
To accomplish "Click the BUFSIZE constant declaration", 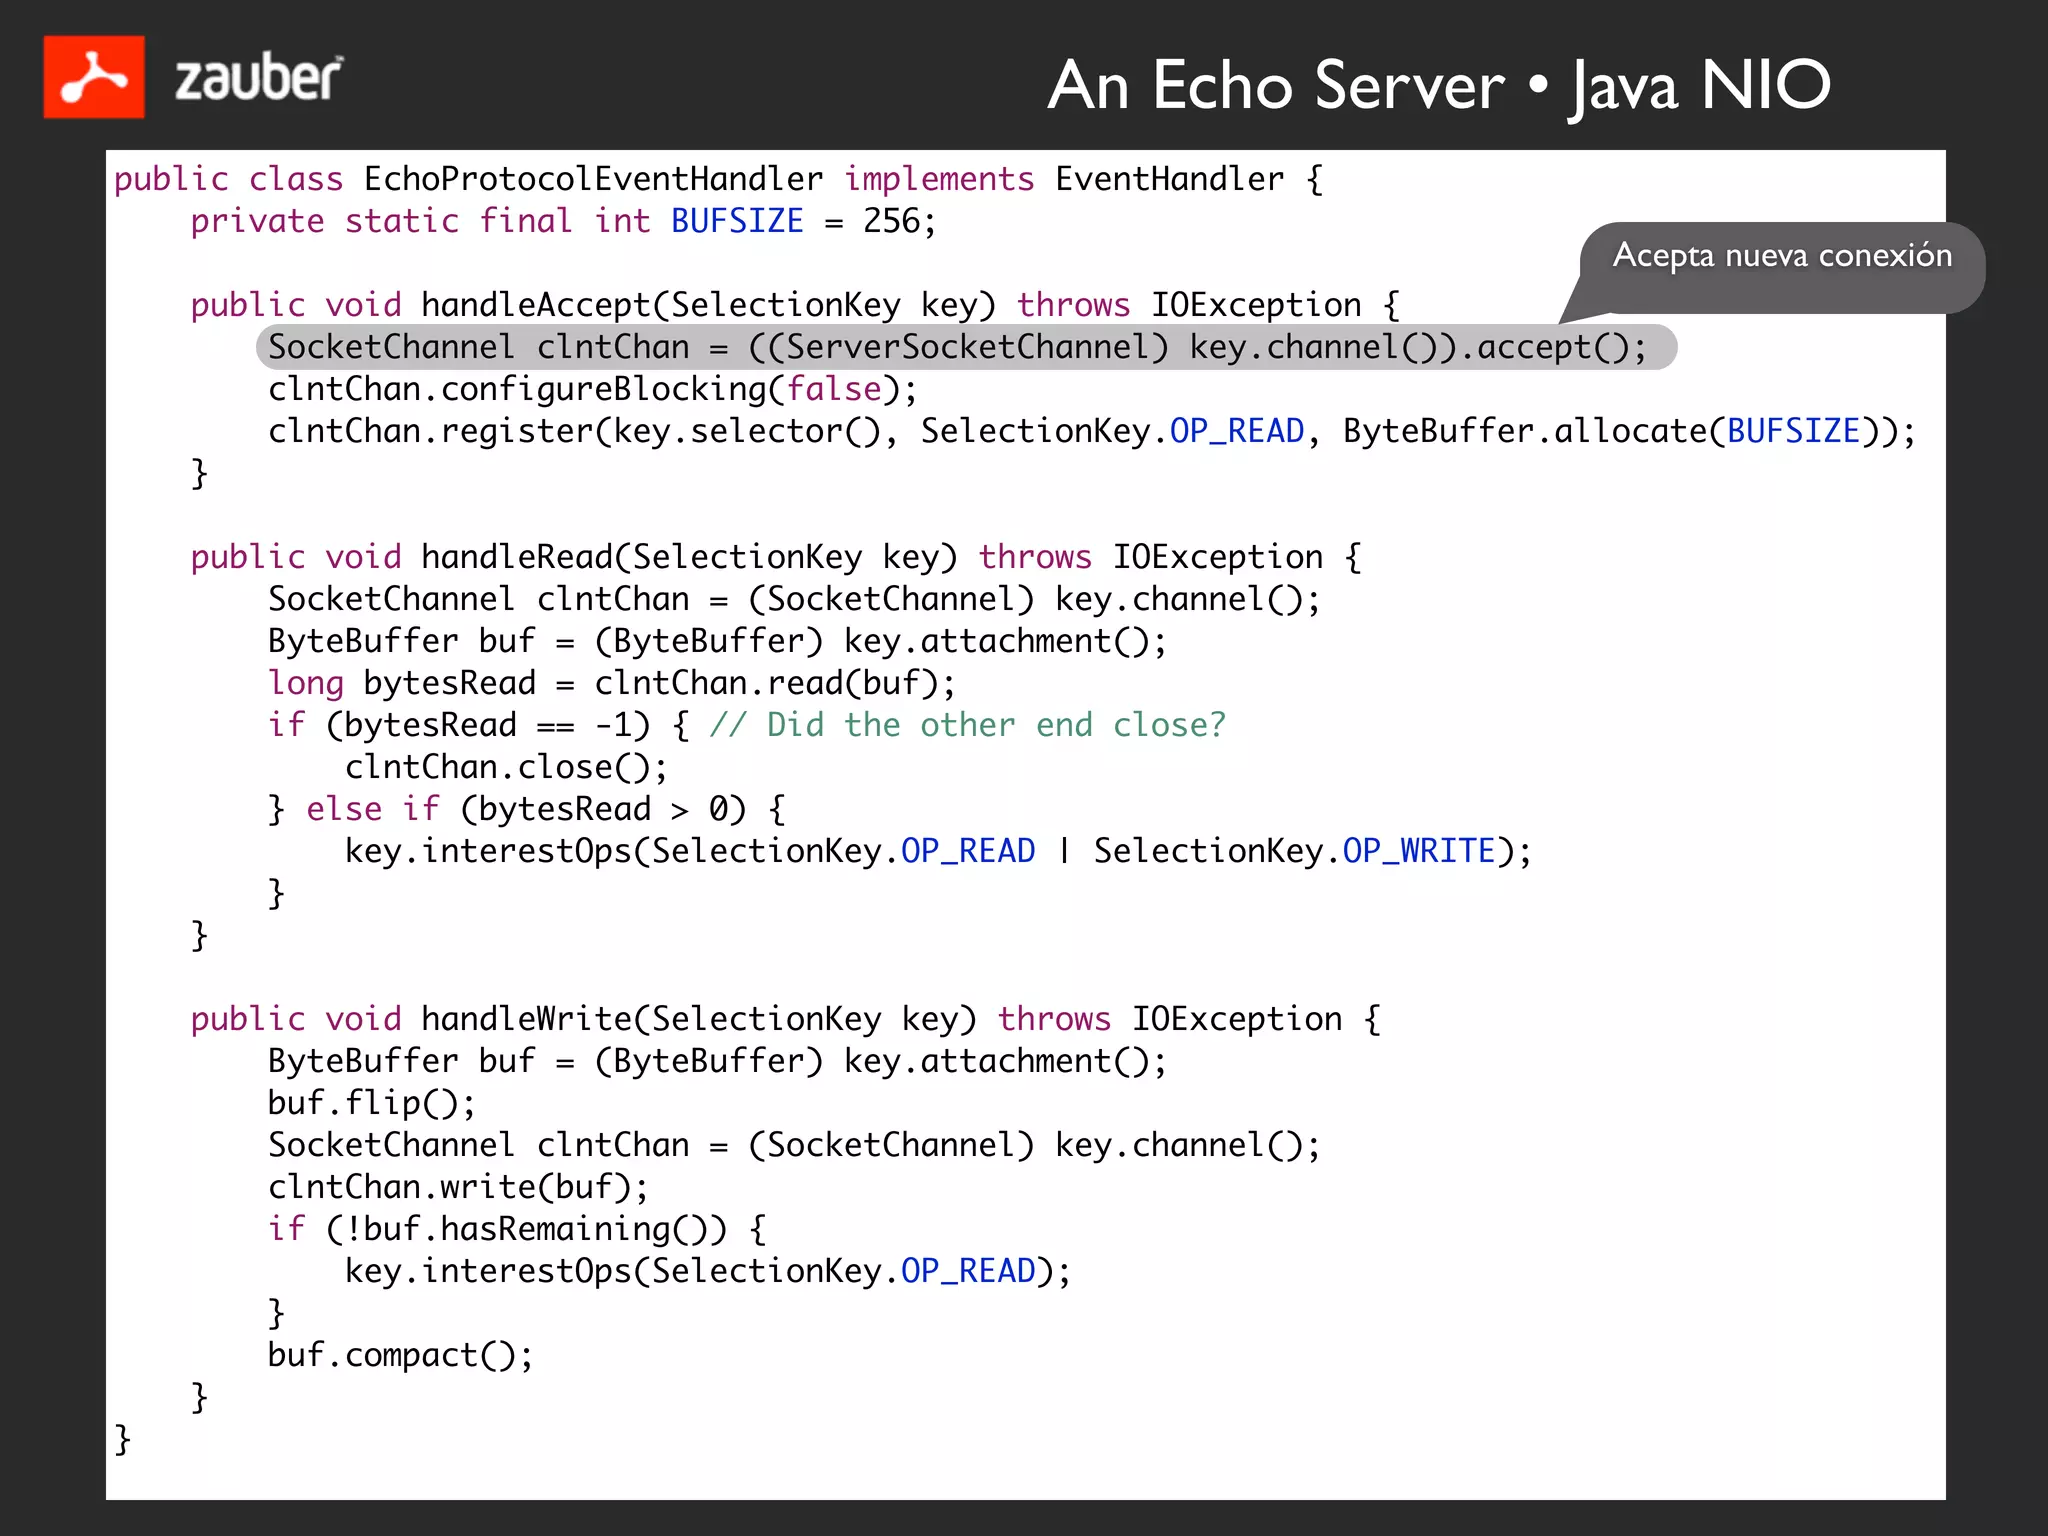I will tap(737, 221).
